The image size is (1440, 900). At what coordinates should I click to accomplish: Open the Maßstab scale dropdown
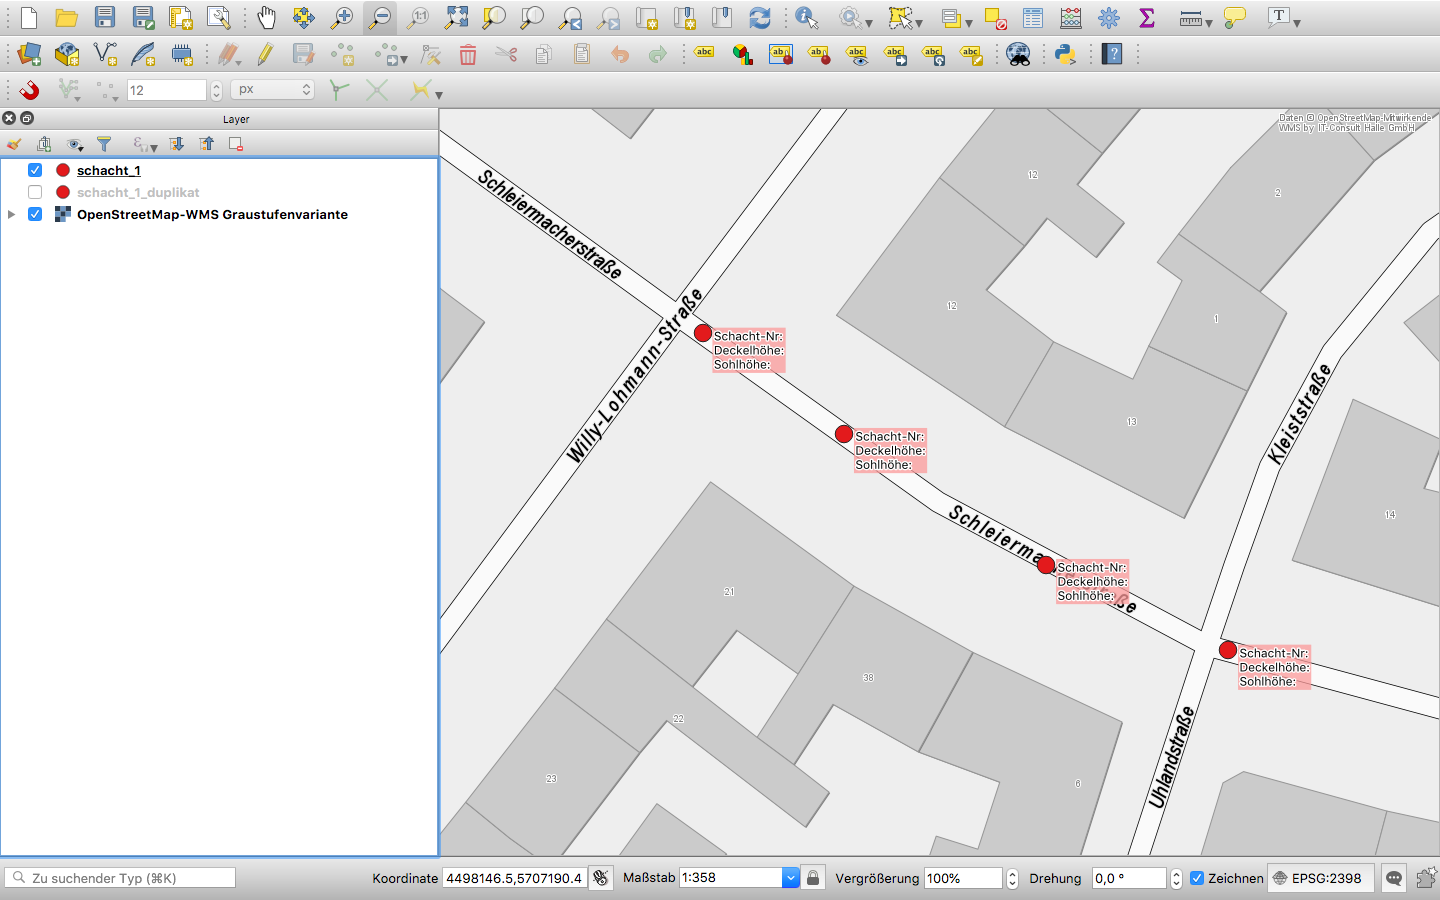pos(790,878)
